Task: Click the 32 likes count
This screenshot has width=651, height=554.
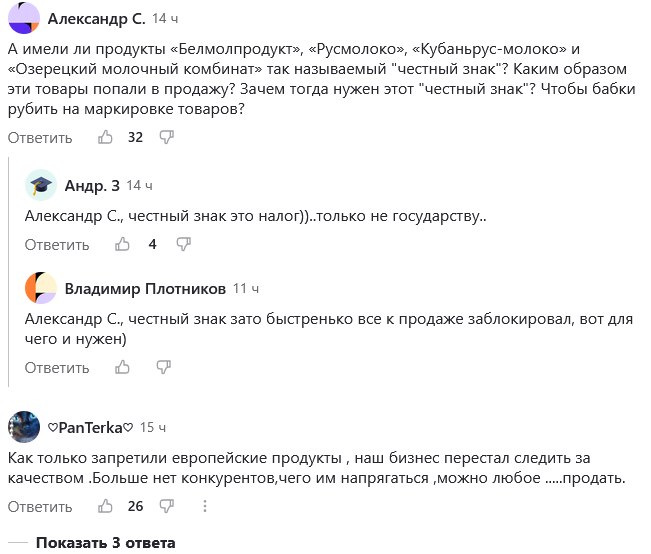Action: tap(136, 137)
